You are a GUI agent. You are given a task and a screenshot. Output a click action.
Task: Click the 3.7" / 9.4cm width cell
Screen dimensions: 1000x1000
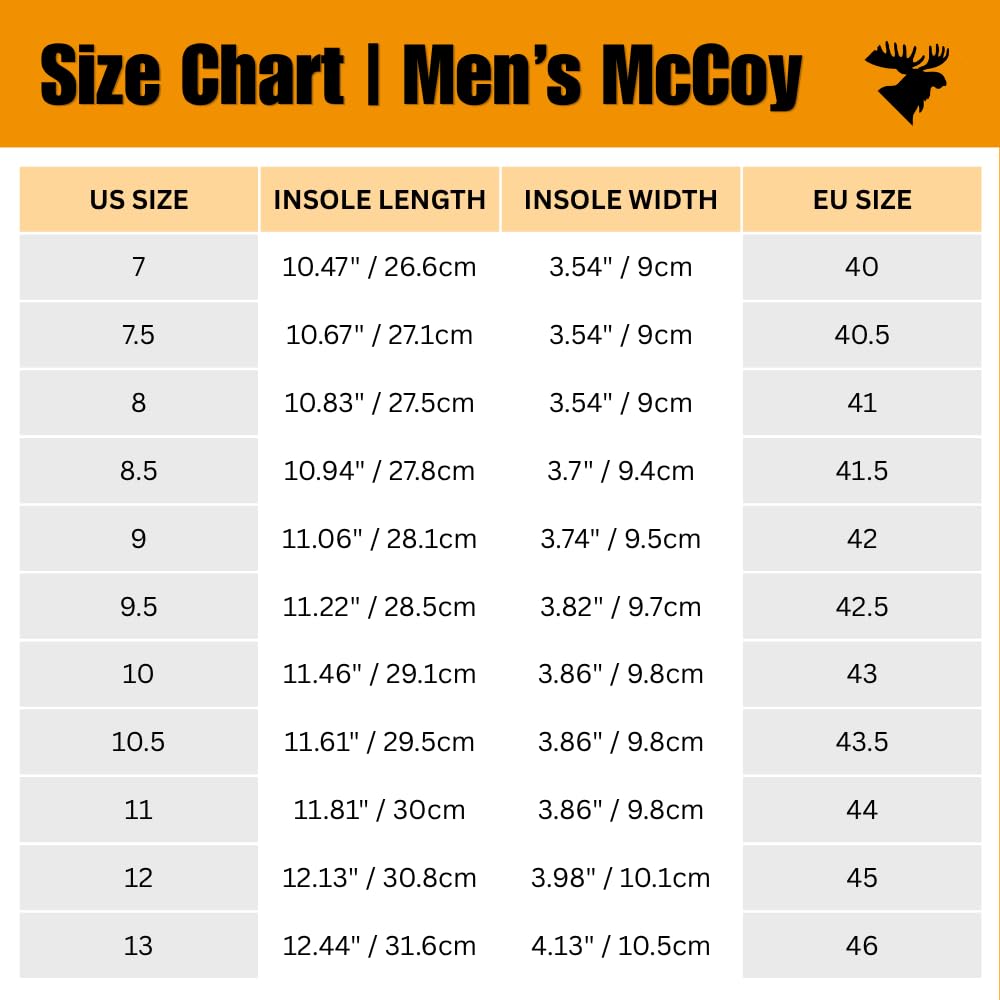tap(621, 471)
